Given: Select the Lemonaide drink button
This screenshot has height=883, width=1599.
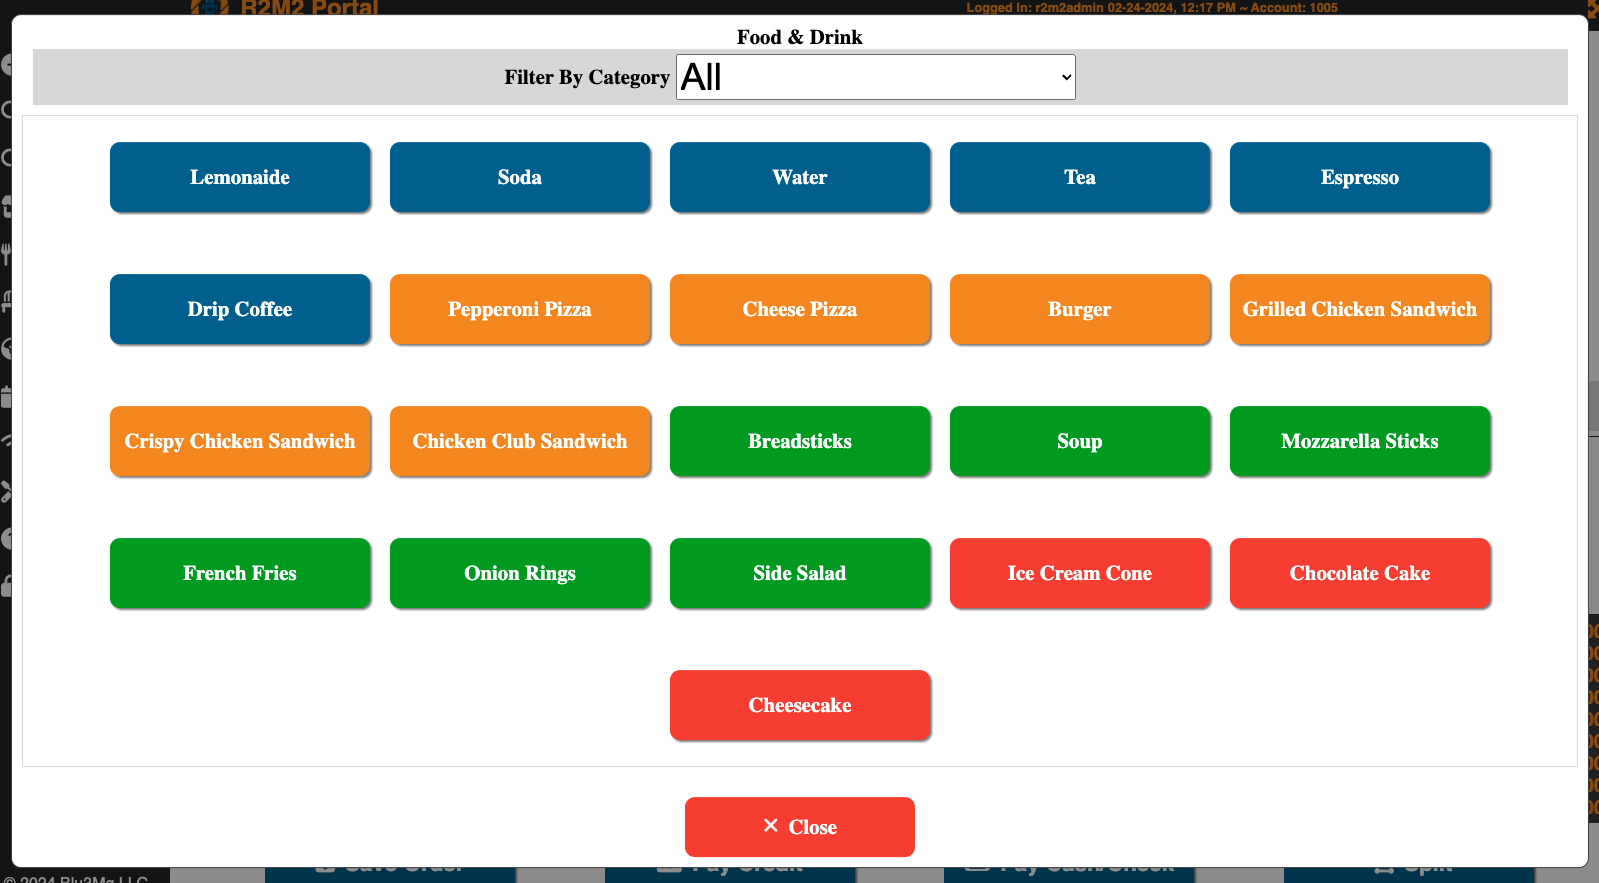Looking at the screenshot, I should (x=240, y=177).
